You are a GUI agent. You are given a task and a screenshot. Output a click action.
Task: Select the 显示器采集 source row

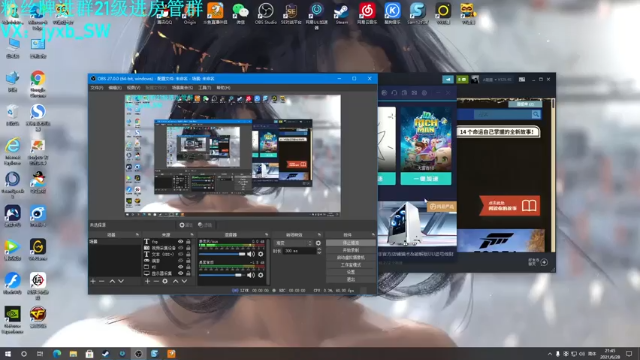pyautogui.click(x=167, y=273)
